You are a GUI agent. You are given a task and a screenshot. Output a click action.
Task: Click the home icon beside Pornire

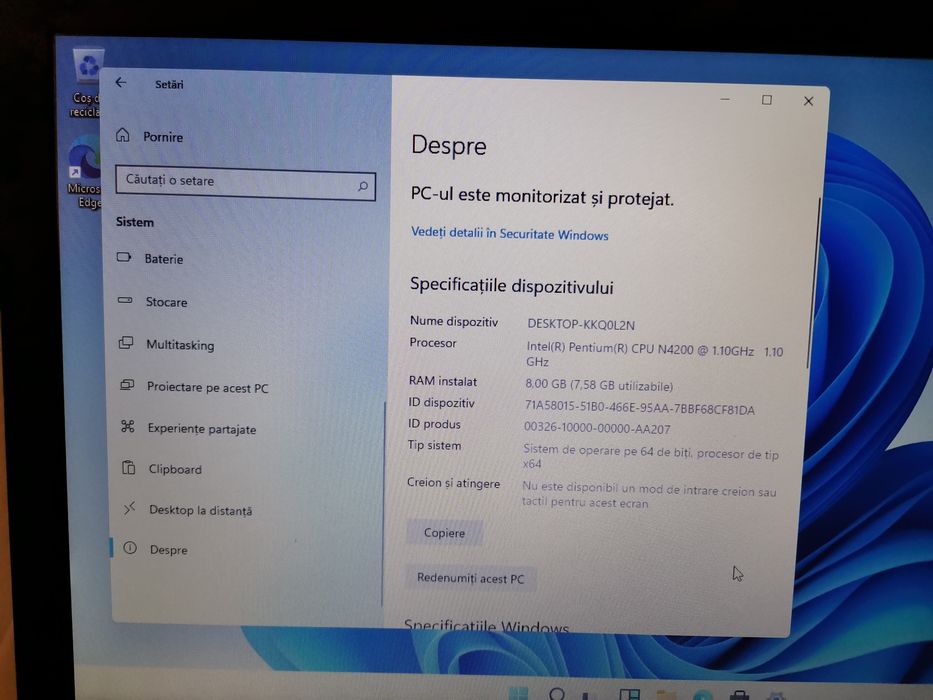(x=123, y=135)
